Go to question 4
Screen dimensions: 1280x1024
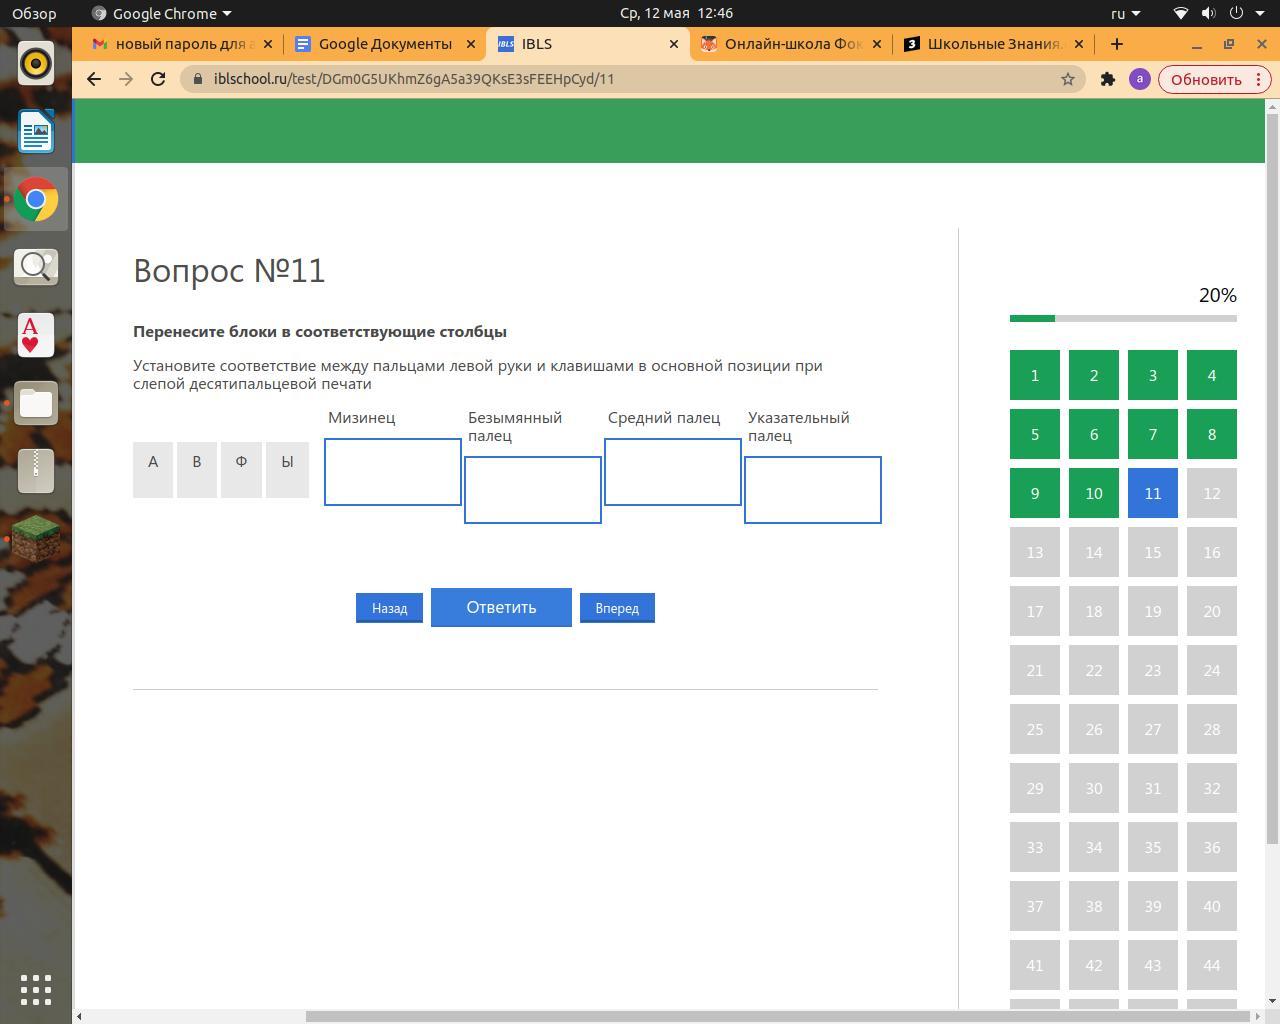click(1212, 375)
